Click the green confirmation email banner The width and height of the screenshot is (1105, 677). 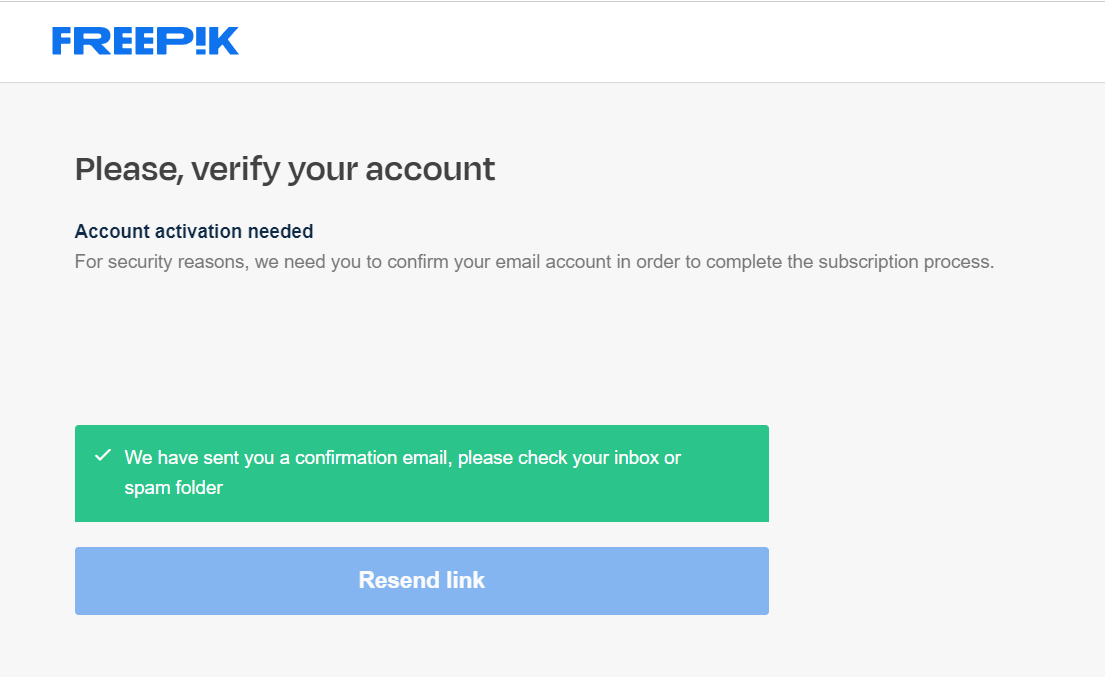pyautogui.click(x=421, y=473)
